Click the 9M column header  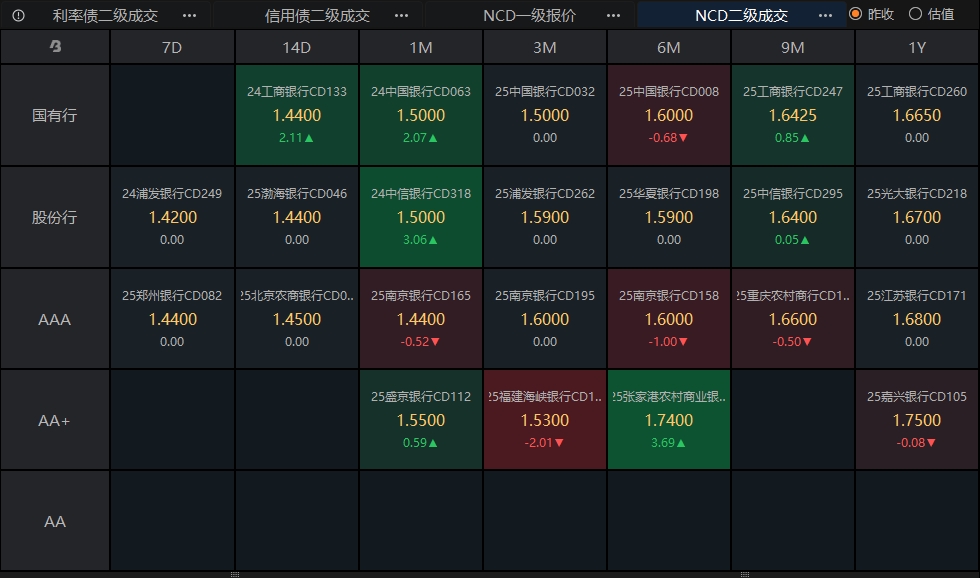point(792,47)
